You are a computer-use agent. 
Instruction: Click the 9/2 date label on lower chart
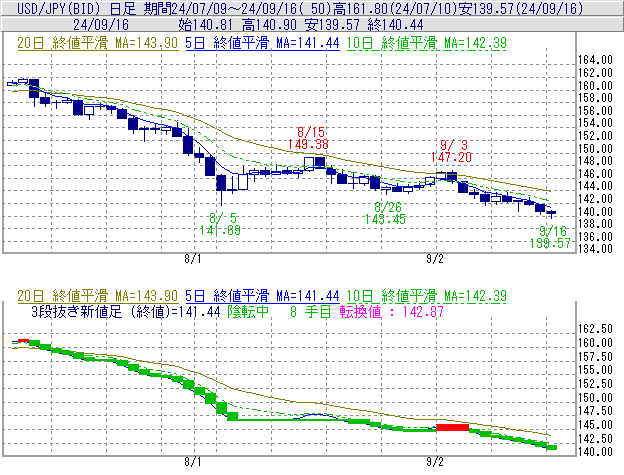click(x=435, y=462)
